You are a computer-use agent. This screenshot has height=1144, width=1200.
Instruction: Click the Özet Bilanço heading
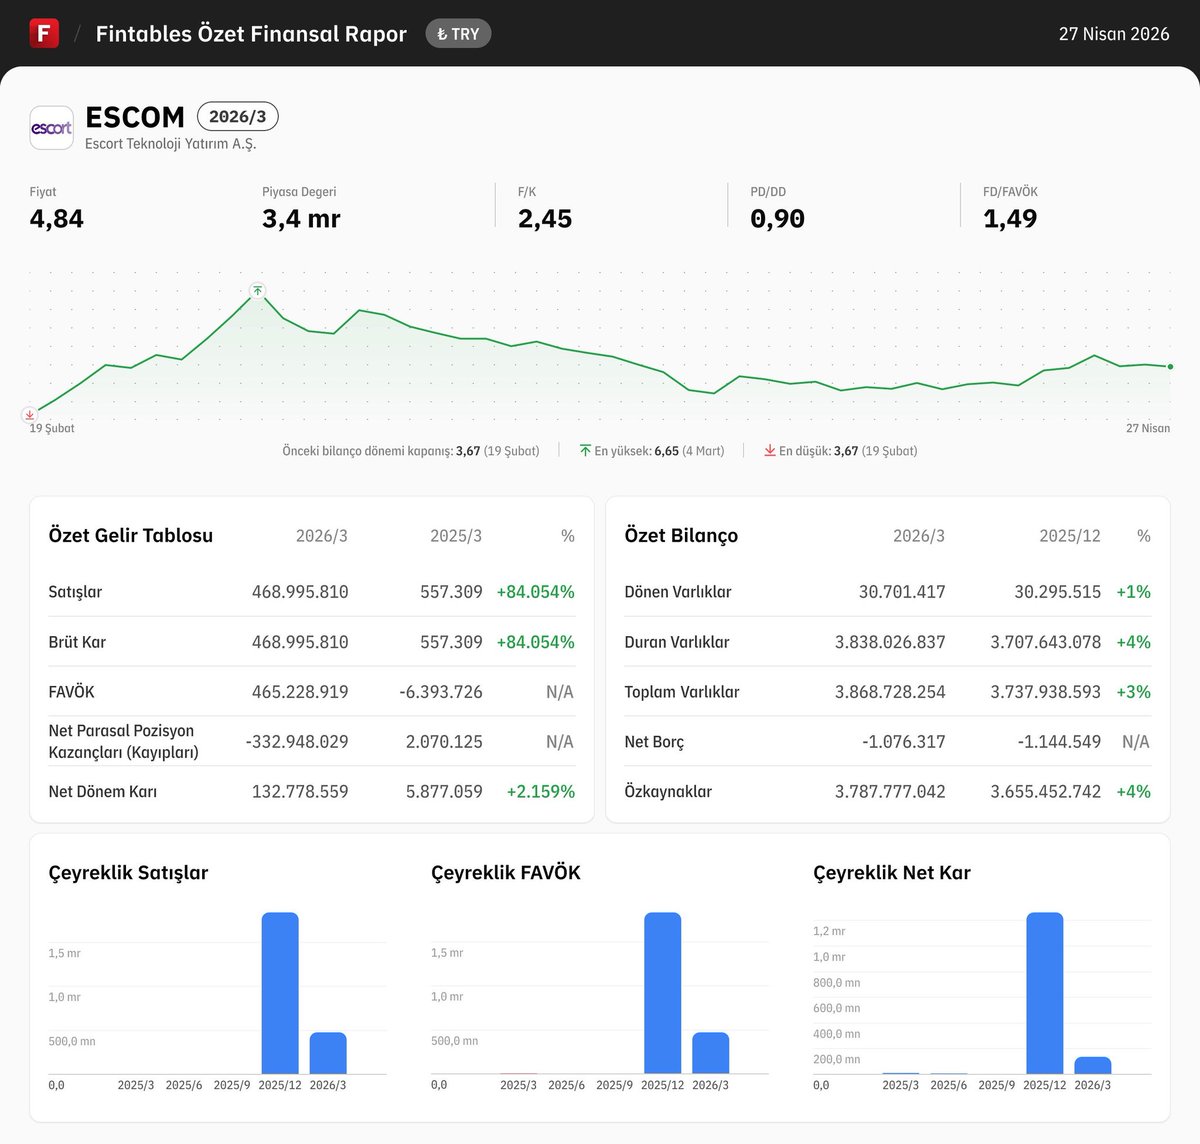click(x=681, y=536)
